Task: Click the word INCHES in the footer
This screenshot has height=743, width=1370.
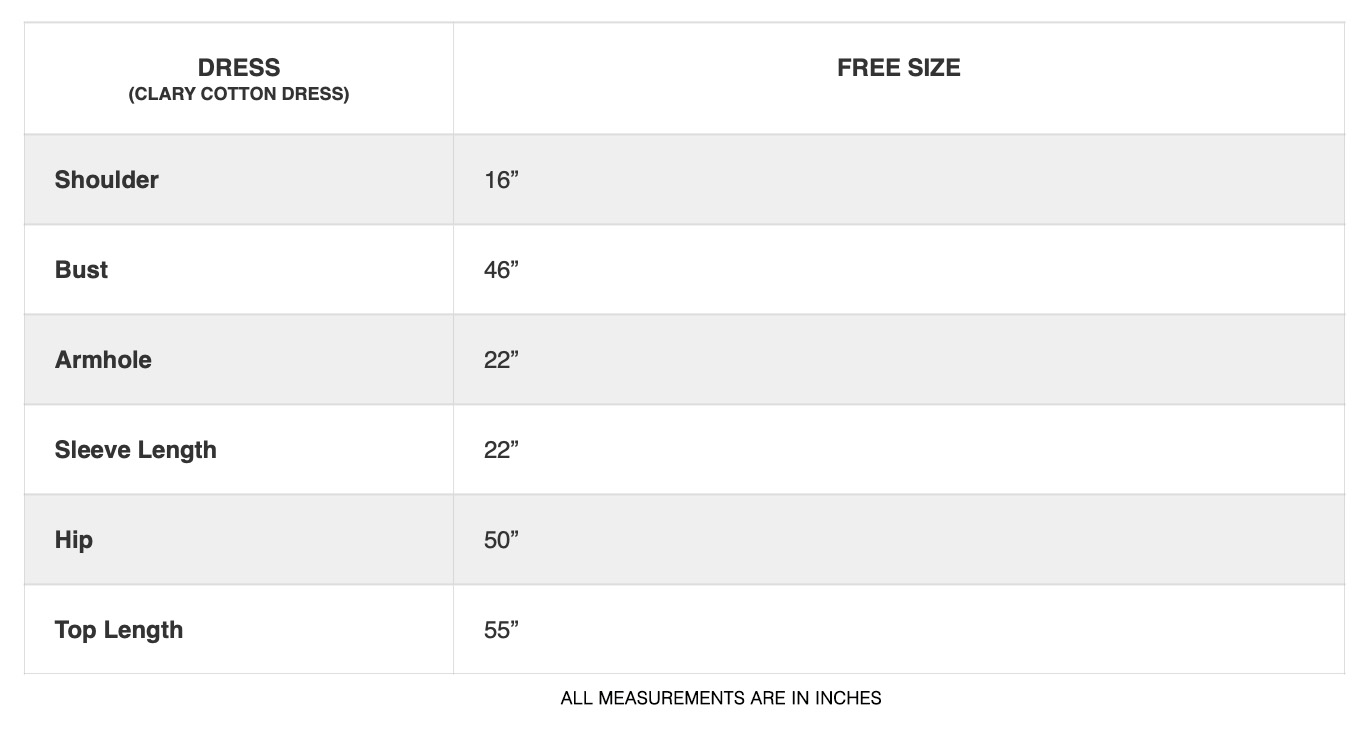Action: [848, 698]
